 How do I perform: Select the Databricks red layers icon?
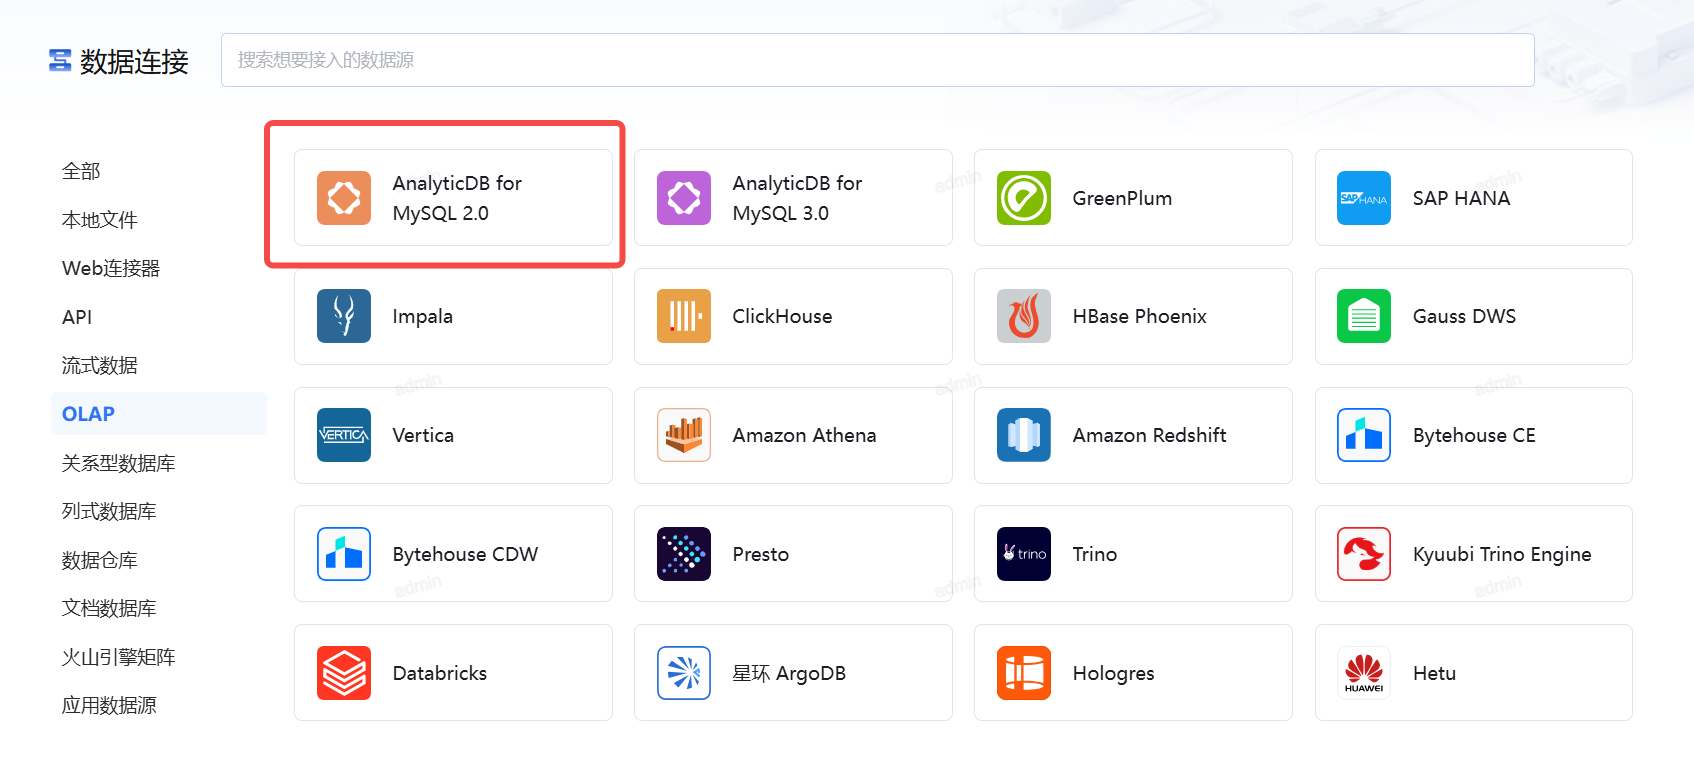(x=343, y=673)
